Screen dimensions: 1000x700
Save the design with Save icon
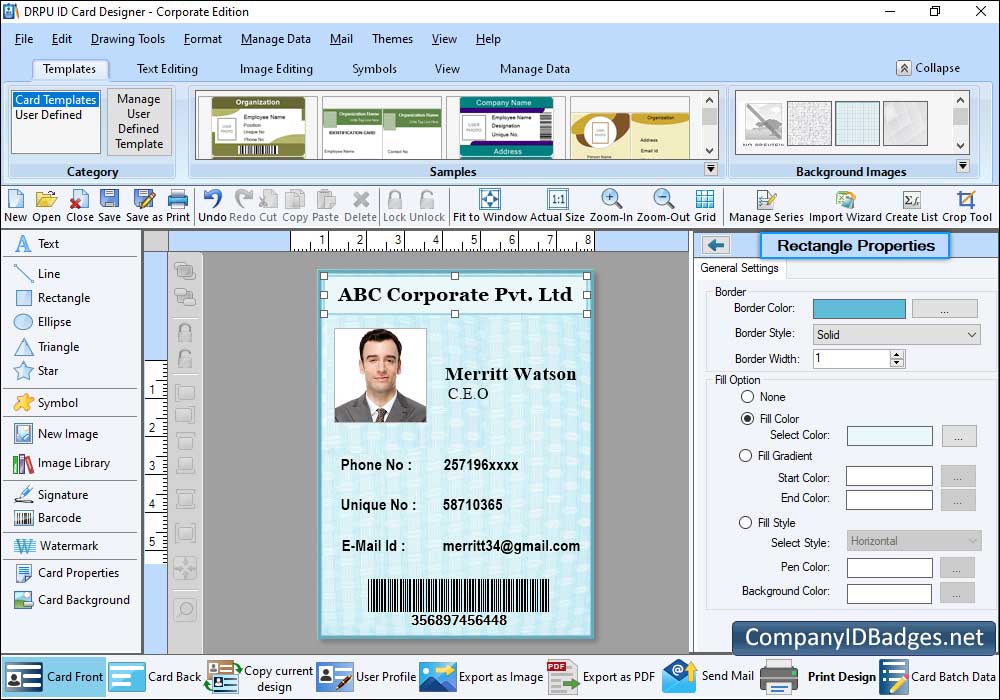coord(109,206)
